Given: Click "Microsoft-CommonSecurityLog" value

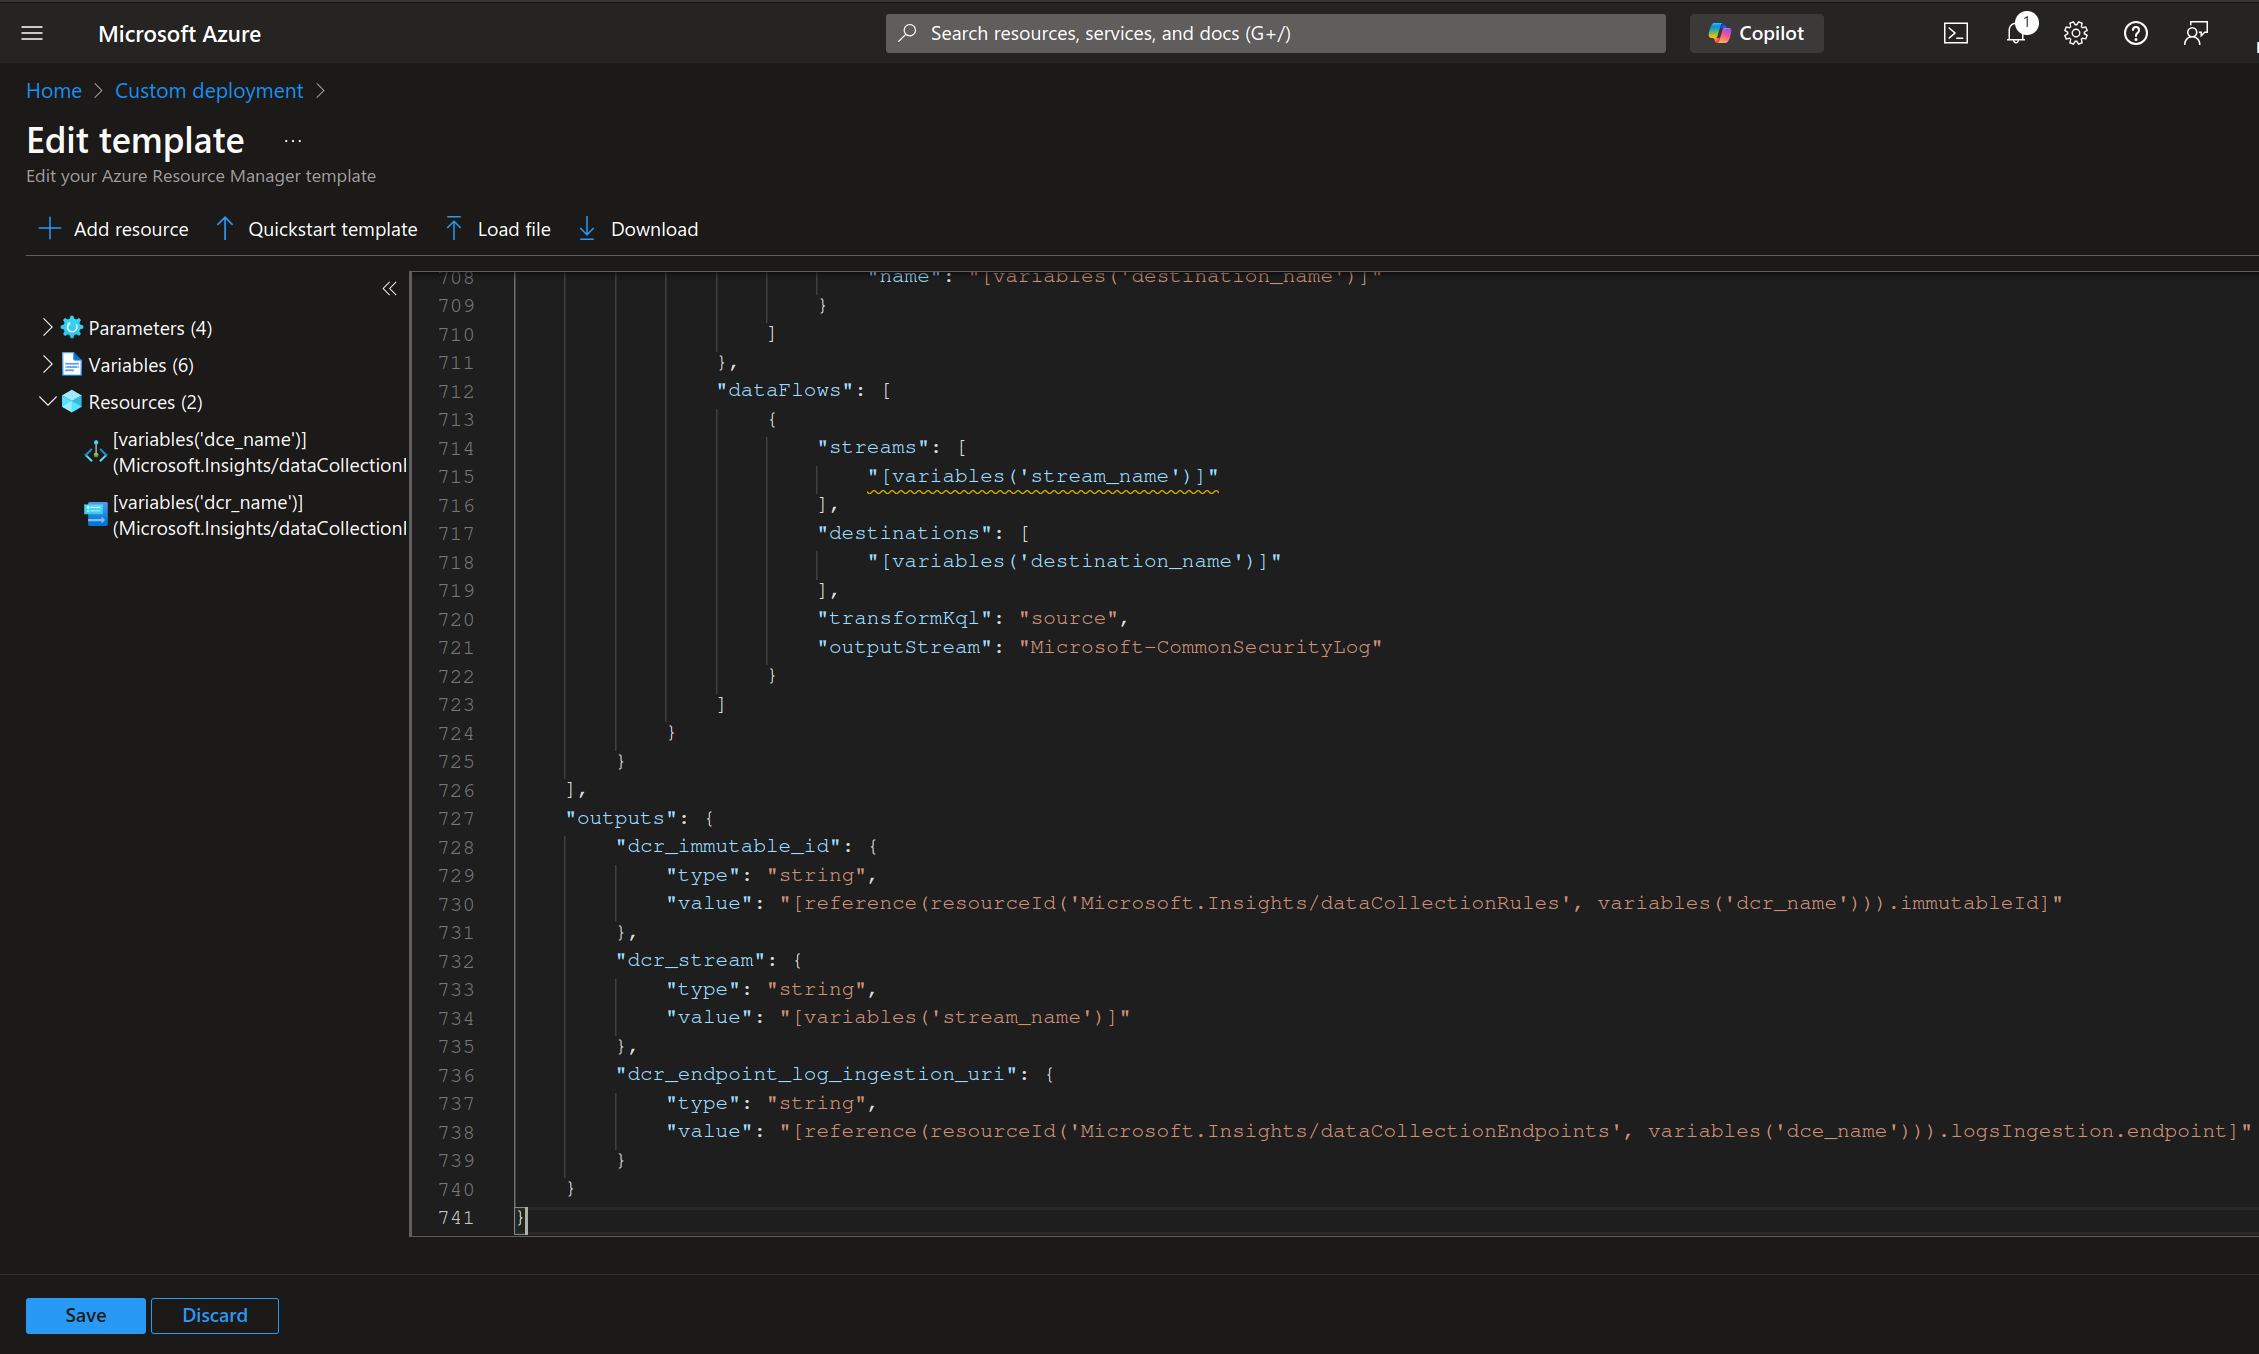Looking at the screenshot, I should [1200, 647].
